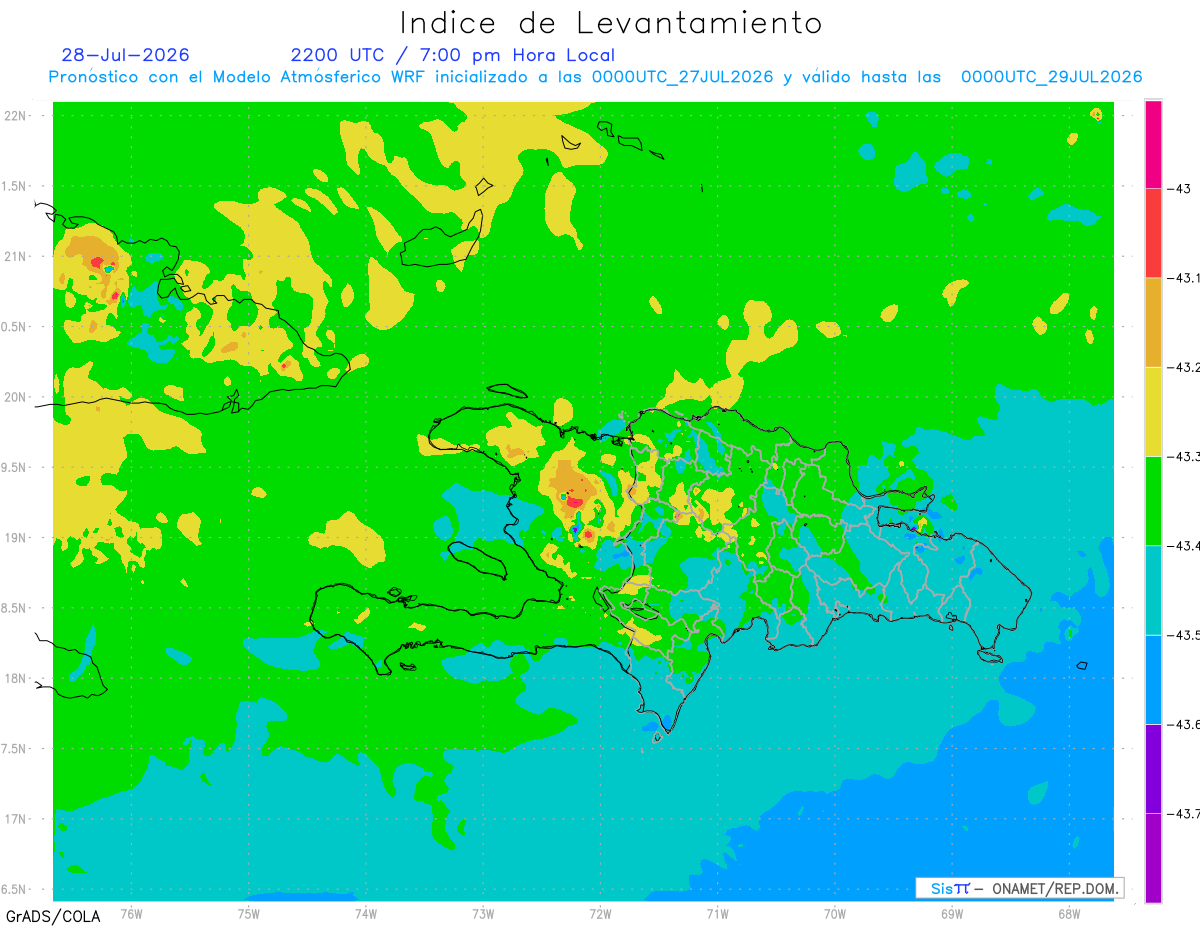Select the red legend swatch below -43
This screenshot has width=1200, height=927.
pyautogui.click(x=1153, y=233)
